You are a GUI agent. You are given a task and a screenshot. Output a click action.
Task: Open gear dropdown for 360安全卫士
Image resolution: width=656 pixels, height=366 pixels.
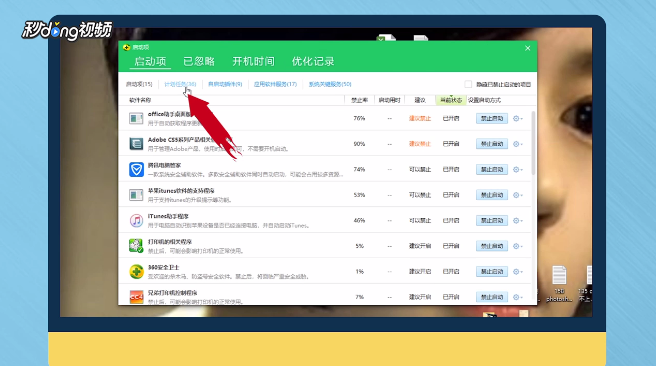[x=518, y=271]
